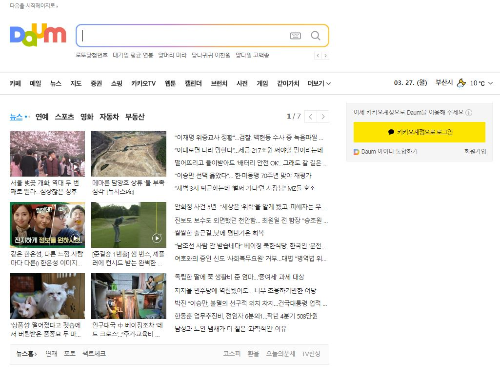Click the TV편성 link in footer bar
Screen dimensions: 500x368
(311, 354)
